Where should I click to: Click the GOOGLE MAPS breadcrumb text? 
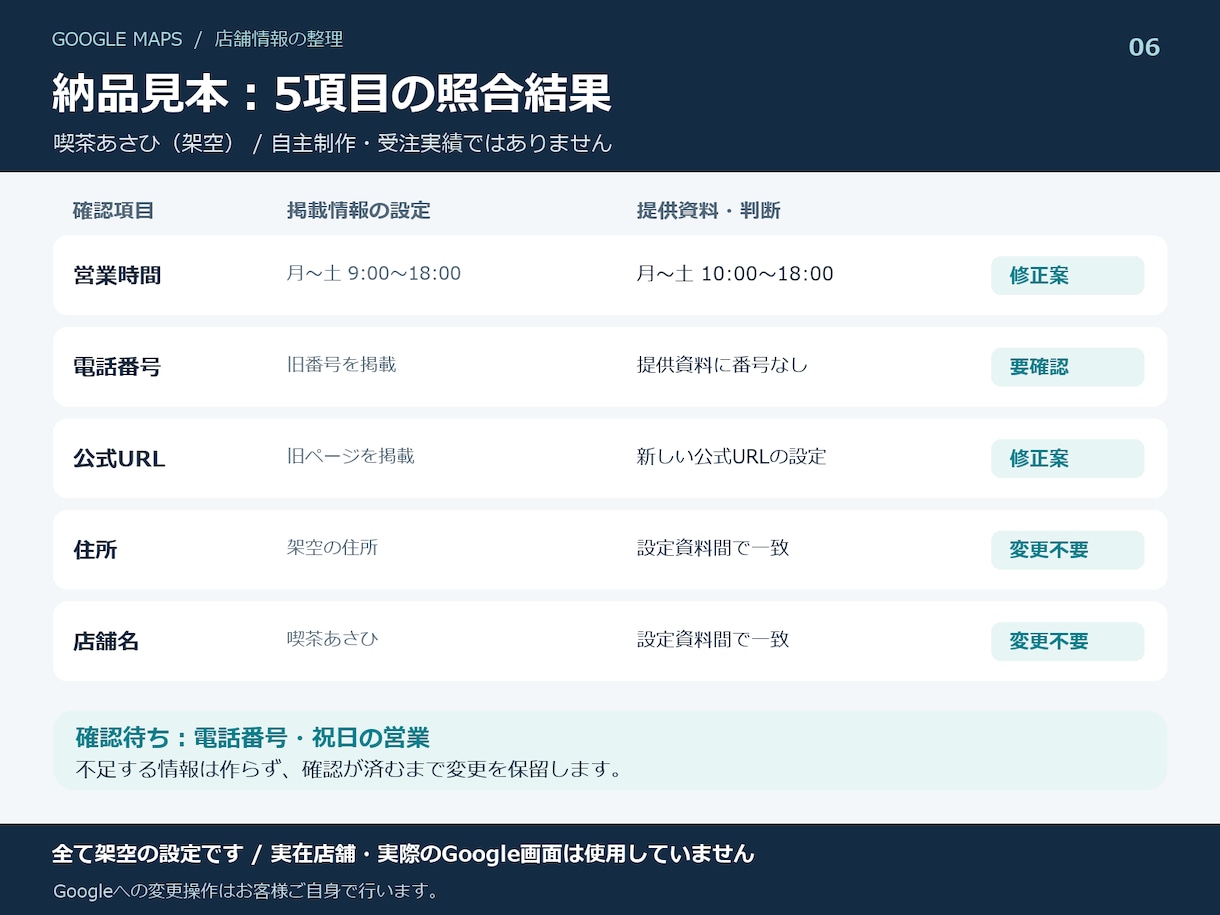(x=117, y=39)
